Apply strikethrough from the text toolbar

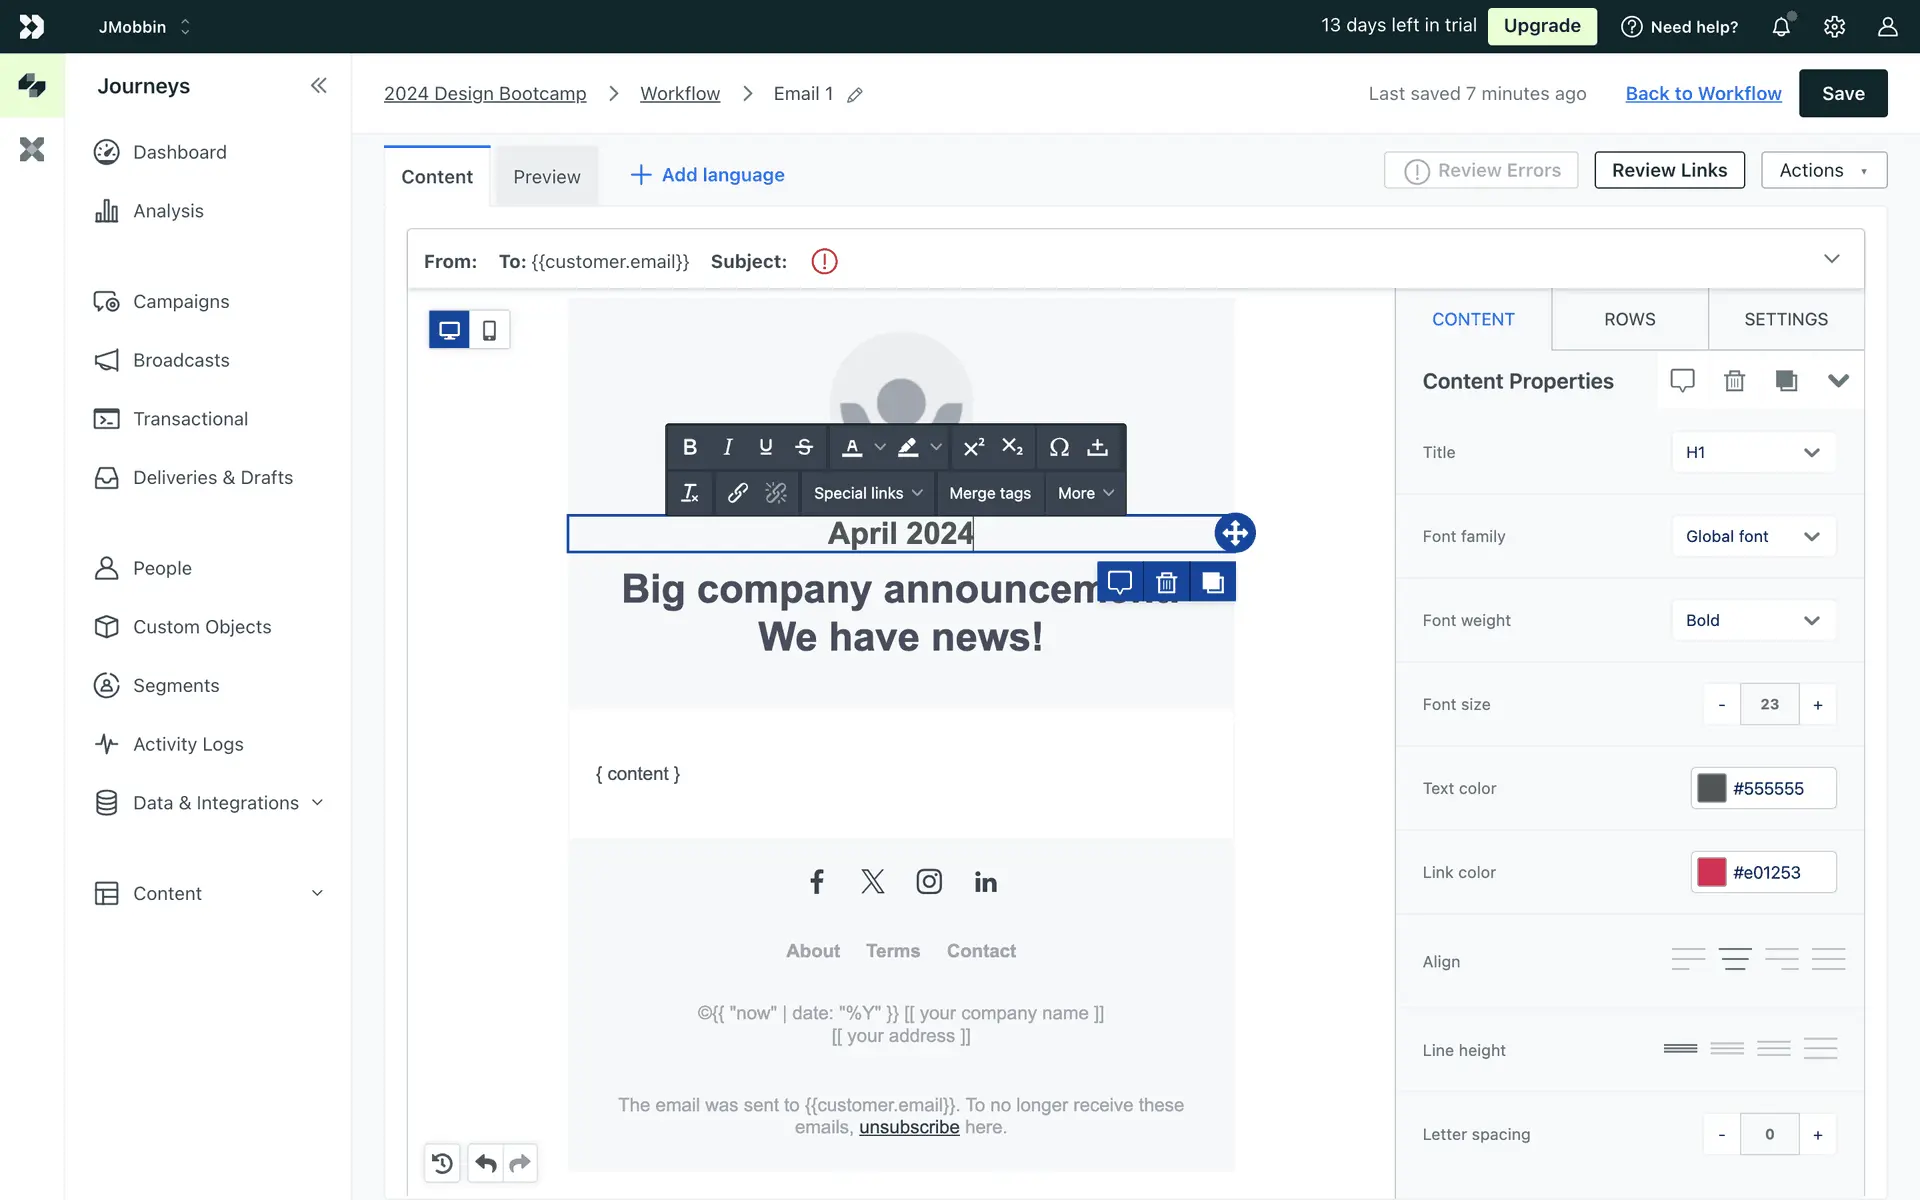pos(804,447)
